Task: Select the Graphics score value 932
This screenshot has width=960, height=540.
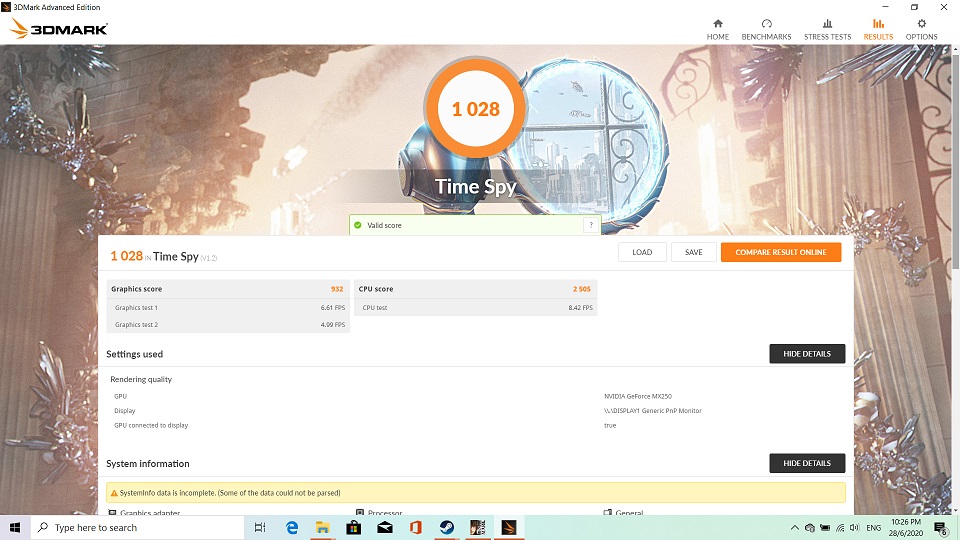Action: [337, 289]
